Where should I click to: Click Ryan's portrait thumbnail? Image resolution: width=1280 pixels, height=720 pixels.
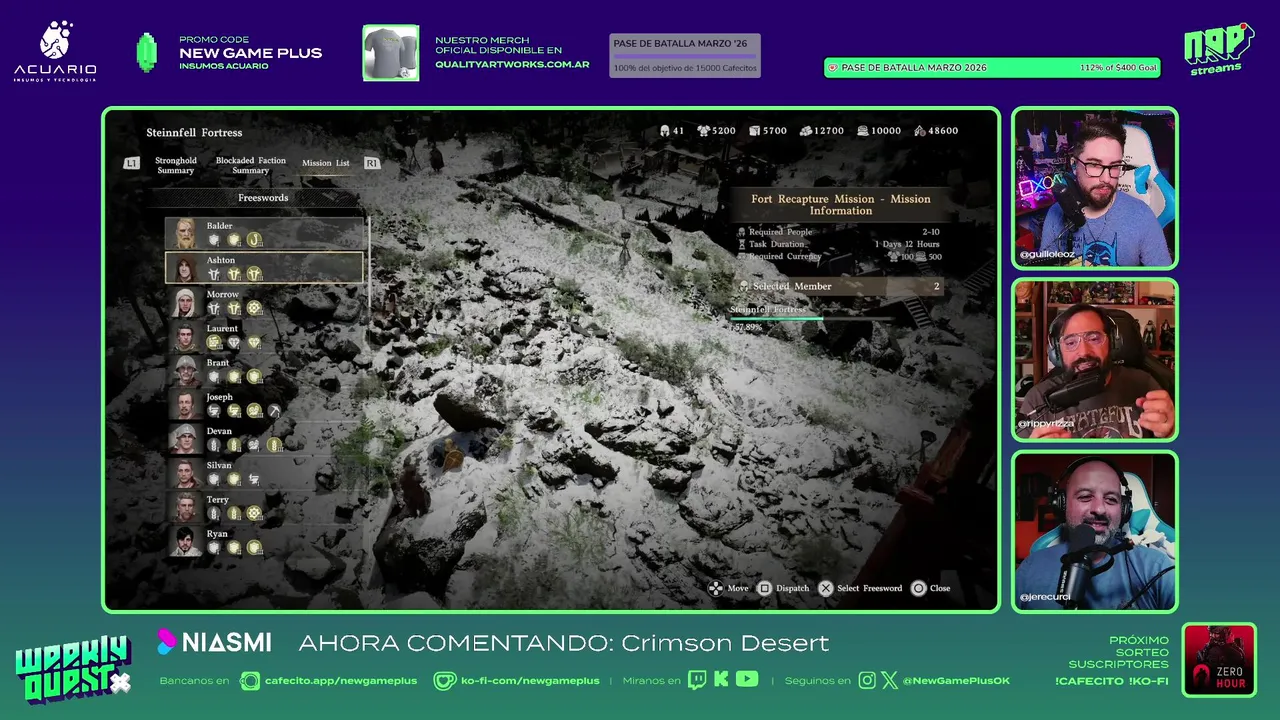point(185,541)
